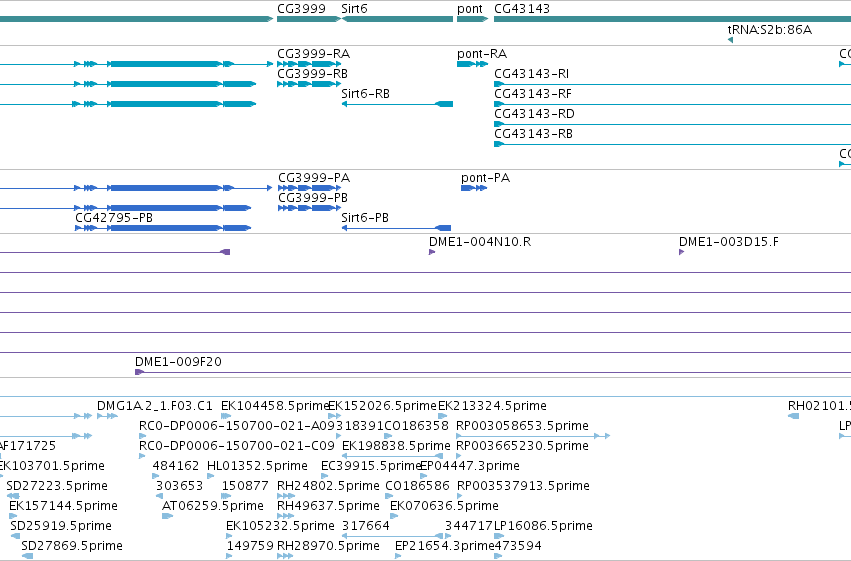Screen dimensions: 851x561
Task: Click the RP003537913.5prime label
Action: 523,486
